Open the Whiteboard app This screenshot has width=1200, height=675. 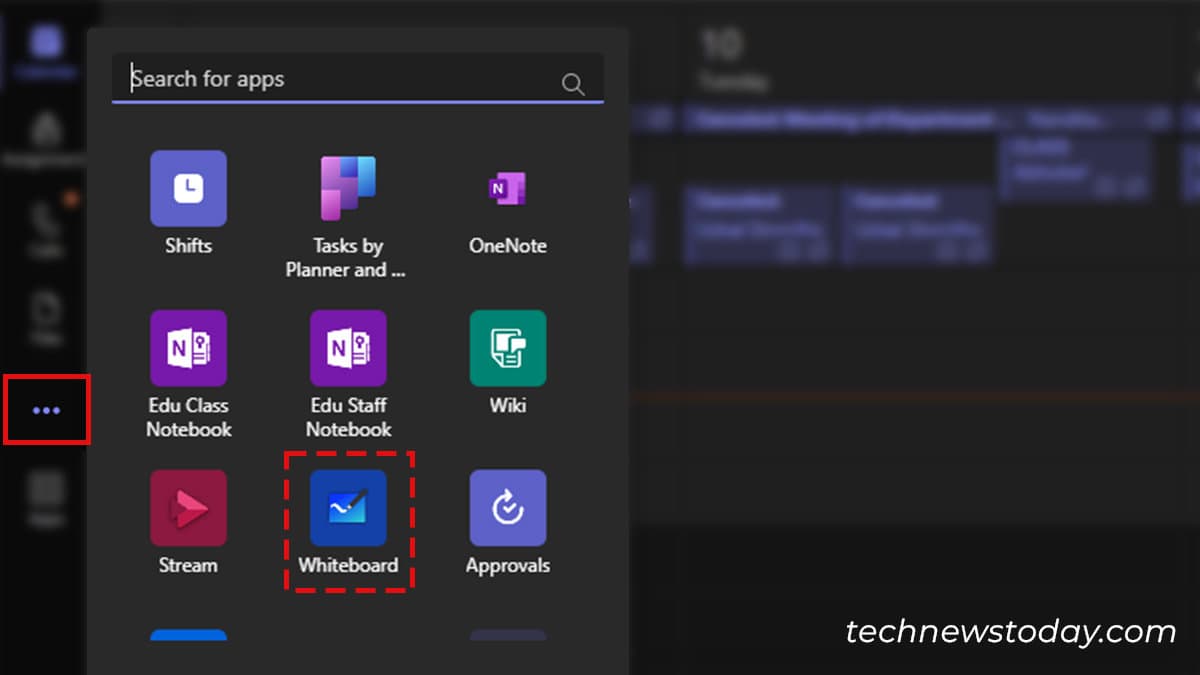(348, 508)
